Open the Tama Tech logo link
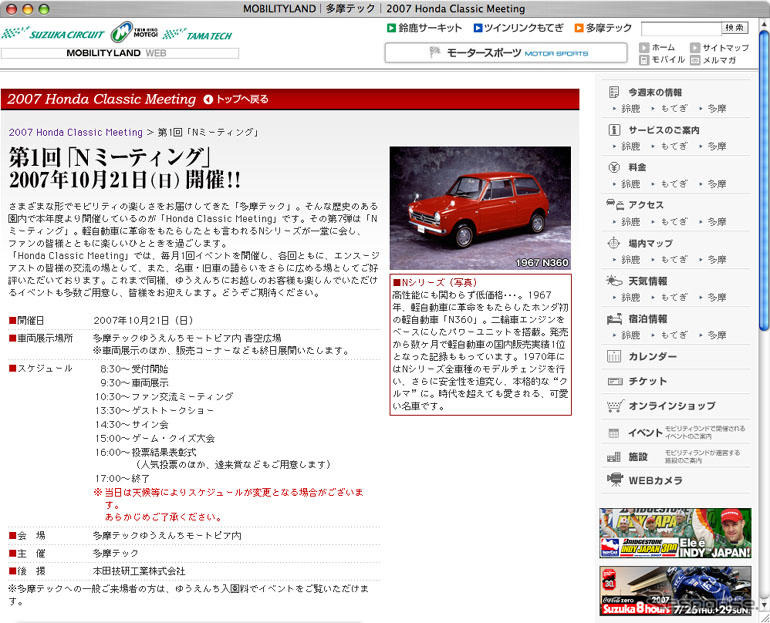This screenshot has height=623, width=770. click(x=197, y=34)
